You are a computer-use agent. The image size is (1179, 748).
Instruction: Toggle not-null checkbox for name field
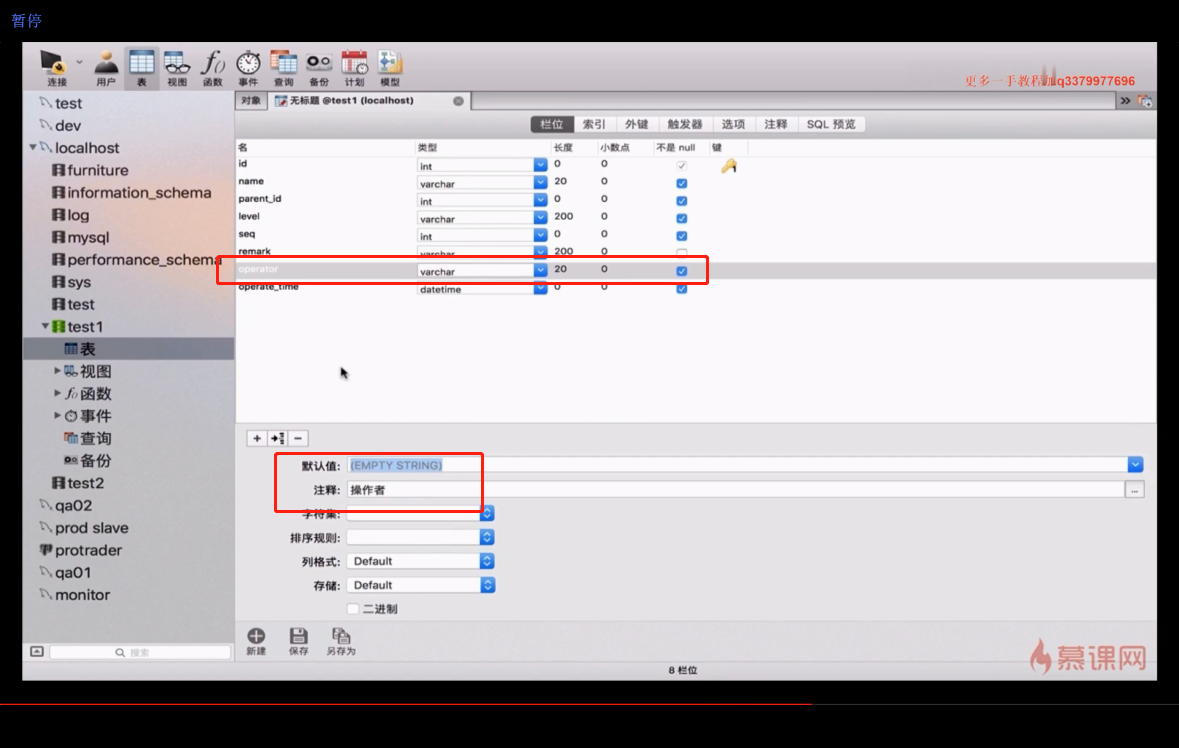(x=681, y=183)
